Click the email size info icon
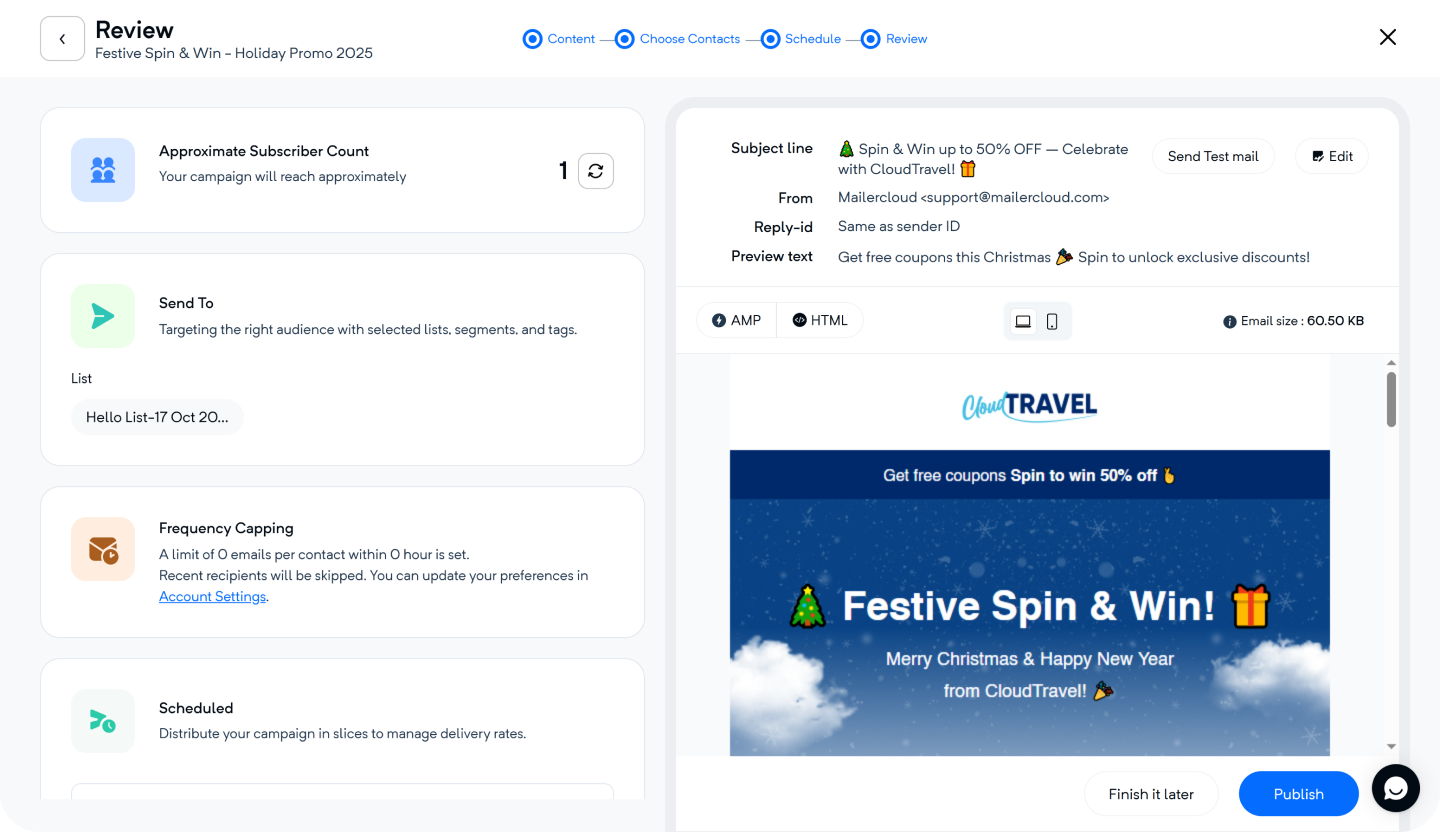Screen dimensions: 1440x832 click(1230, 322)
